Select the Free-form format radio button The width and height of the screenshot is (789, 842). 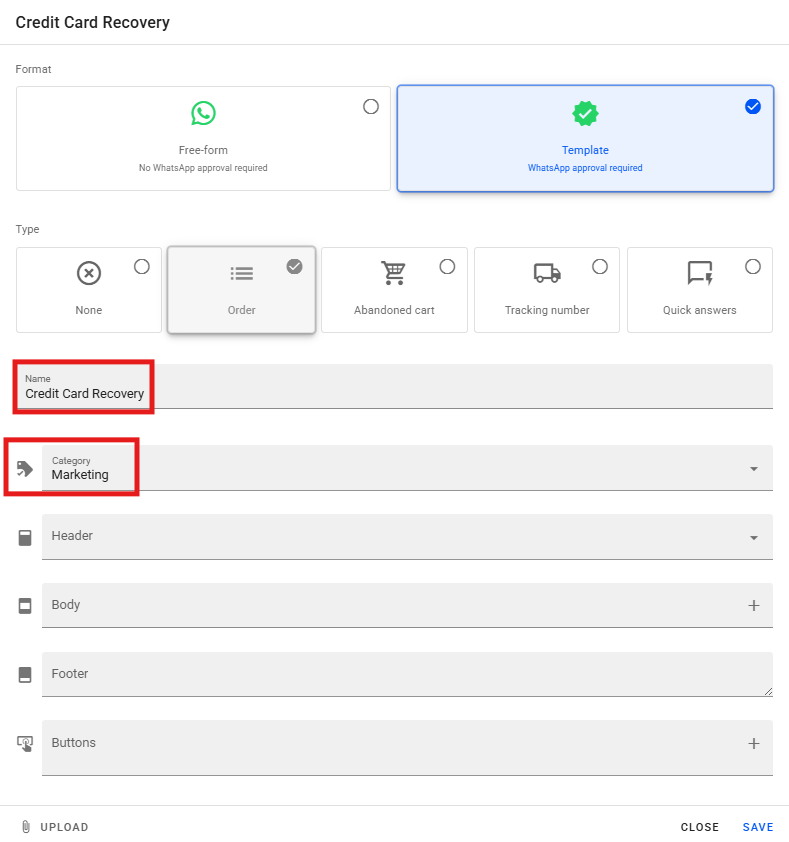pos(371,106)
